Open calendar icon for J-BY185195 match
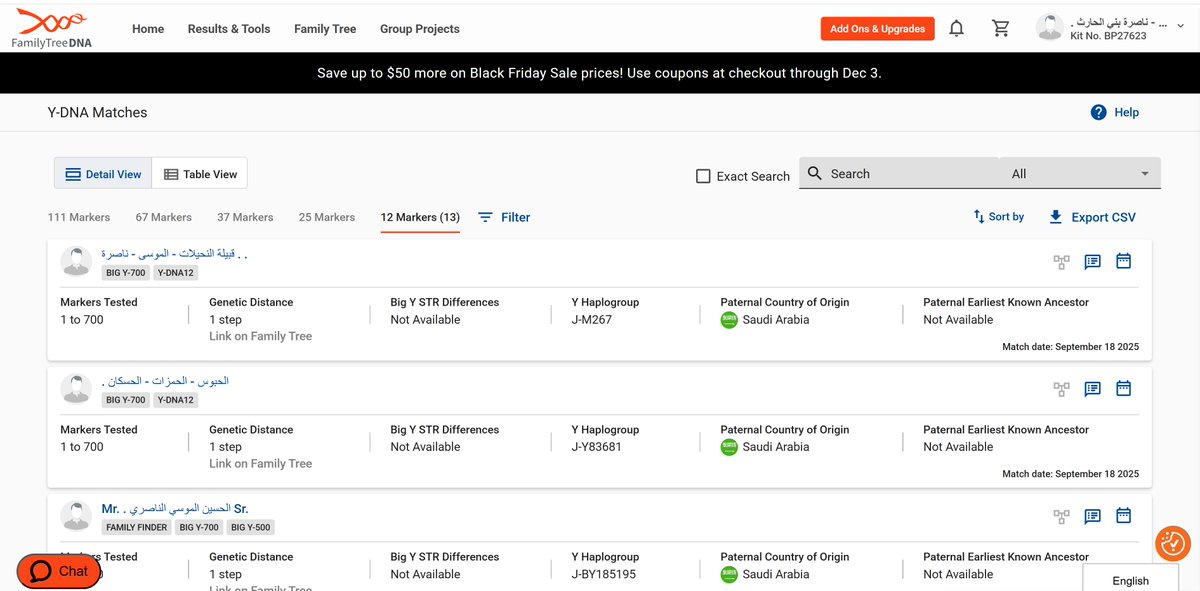 click(1123, 515)
